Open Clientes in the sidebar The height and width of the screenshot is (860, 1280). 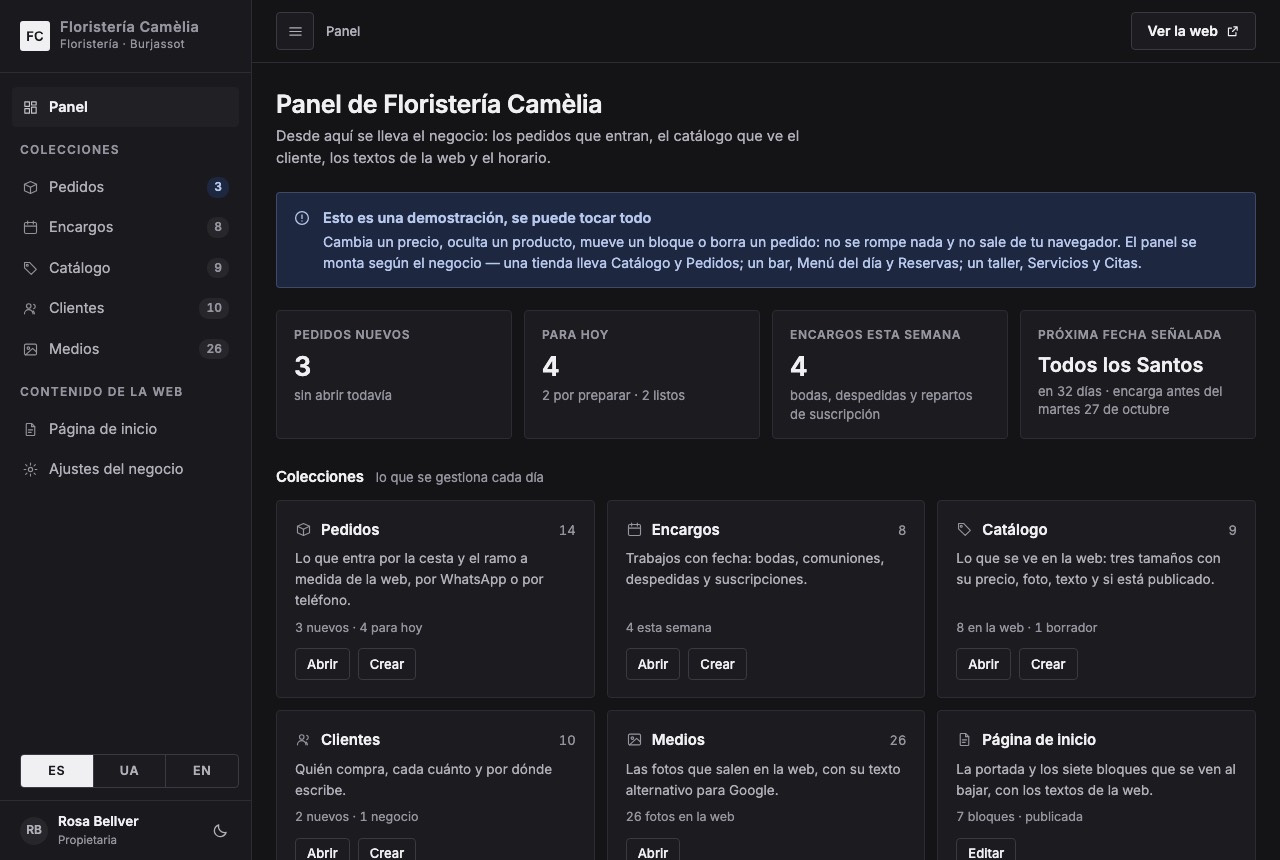125,308
